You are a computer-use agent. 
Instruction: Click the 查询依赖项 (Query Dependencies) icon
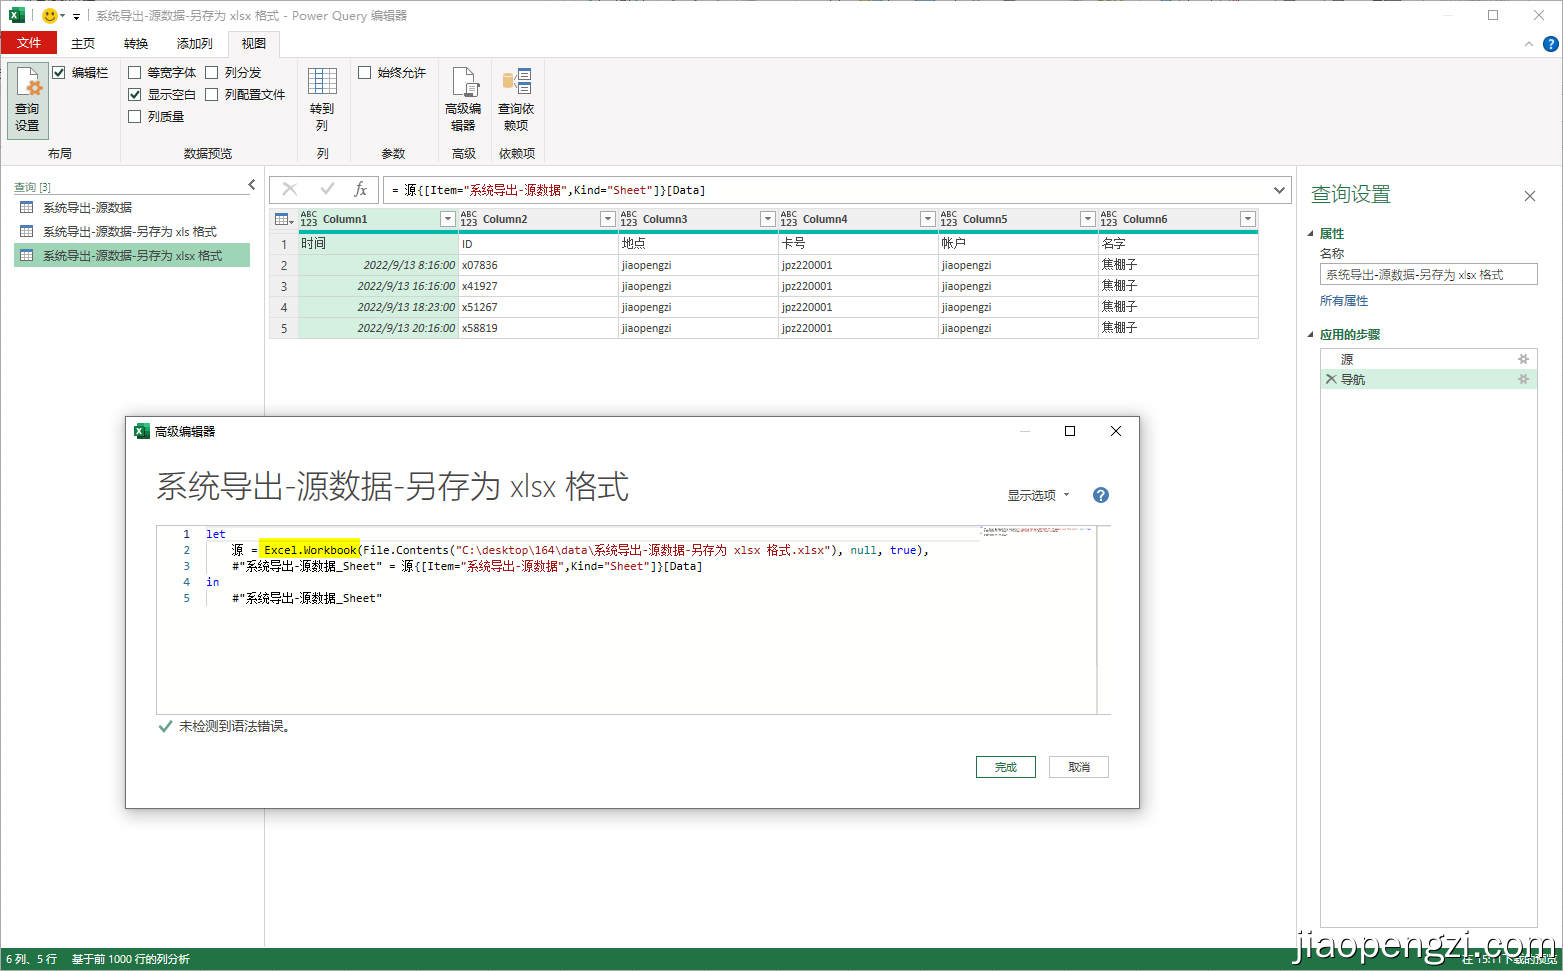516,97
